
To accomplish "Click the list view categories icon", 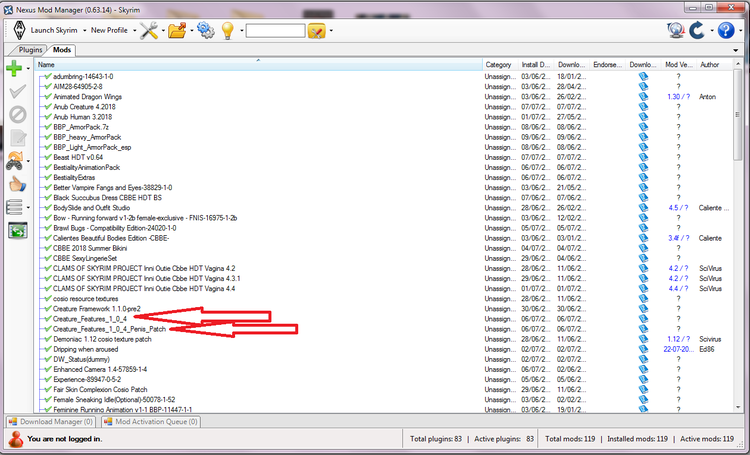I will tap(14, 207).
